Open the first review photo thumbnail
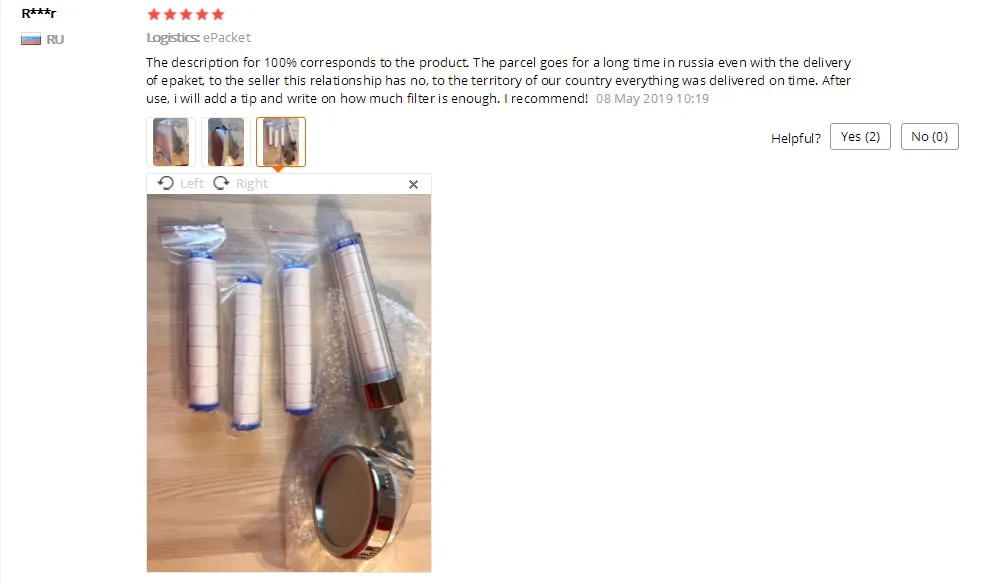 tap(171, 142)
